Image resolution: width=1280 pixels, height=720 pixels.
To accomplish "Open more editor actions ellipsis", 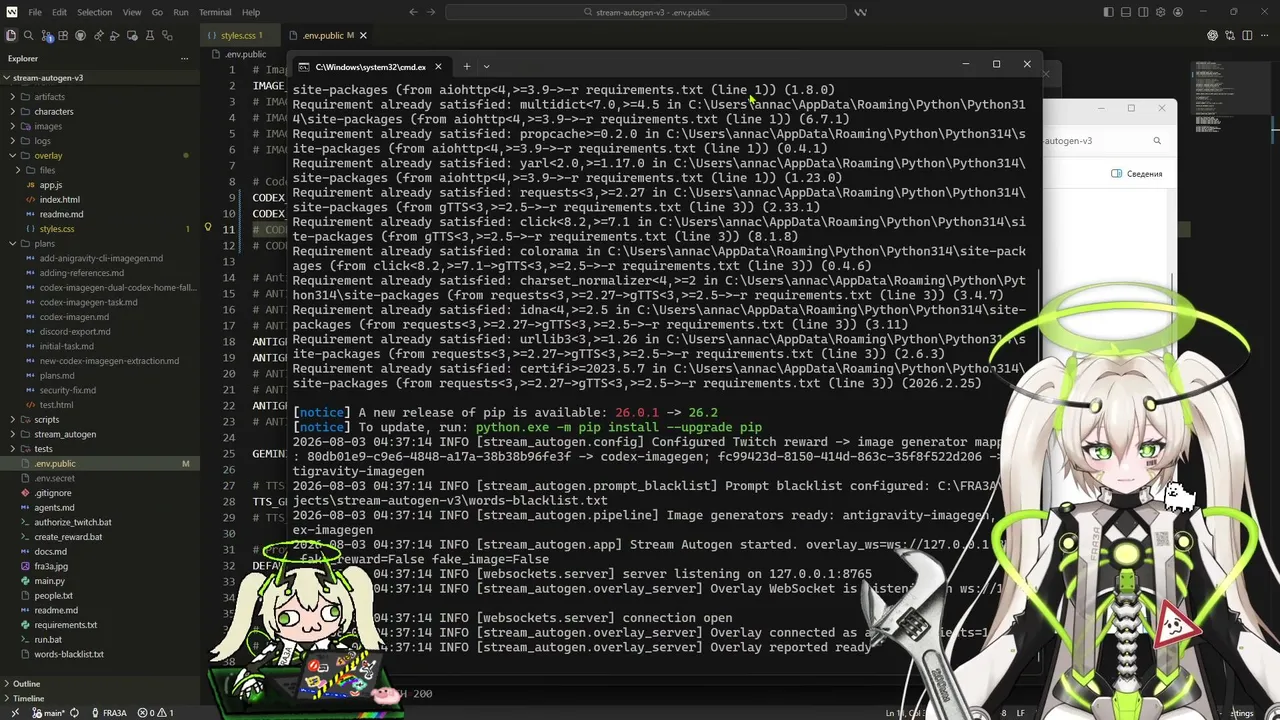I will click(x=1264, y=35).
